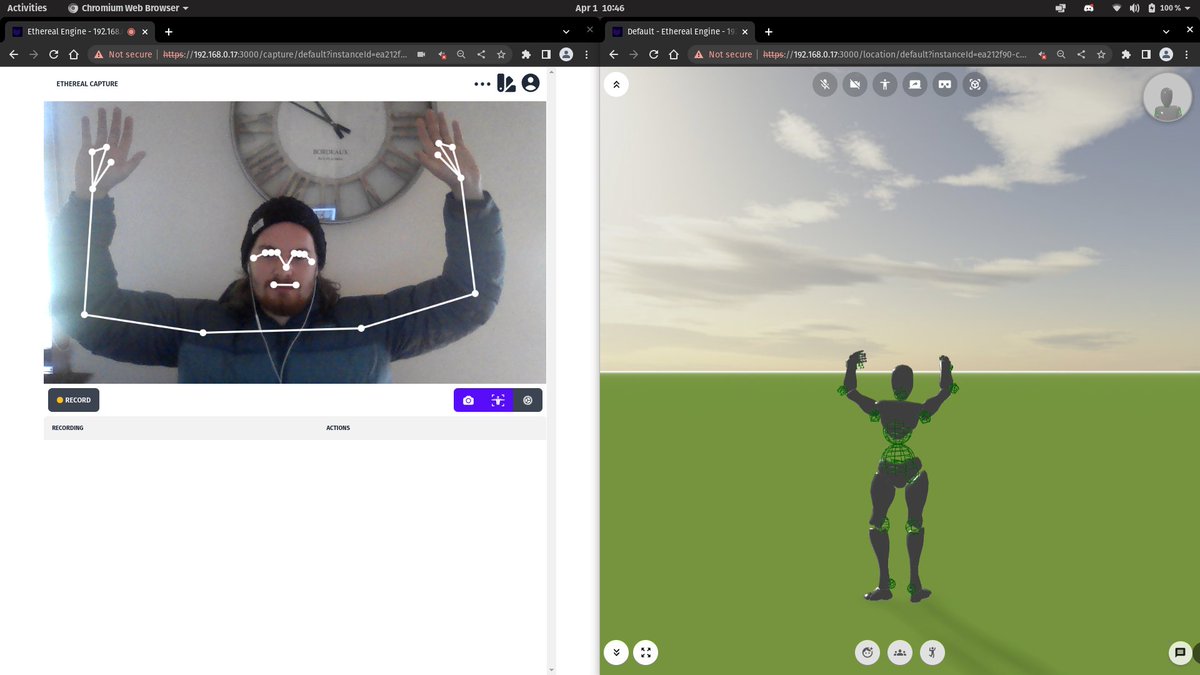Go home in the left browser window

coord(74,54)
